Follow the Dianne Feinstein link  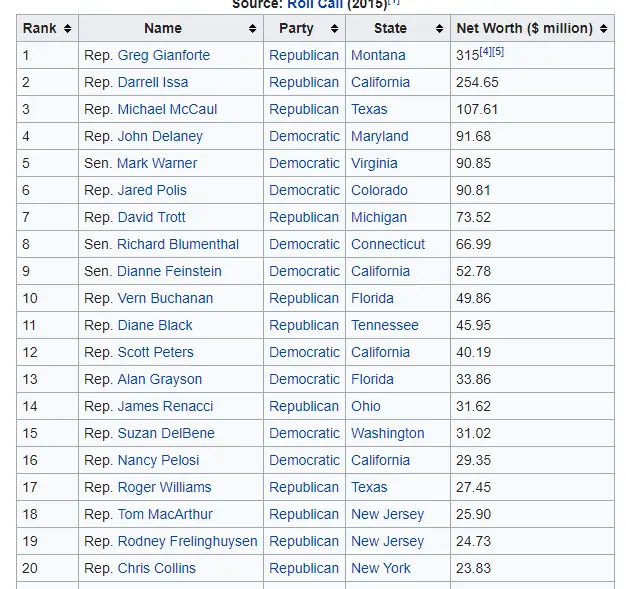point(169,271)
